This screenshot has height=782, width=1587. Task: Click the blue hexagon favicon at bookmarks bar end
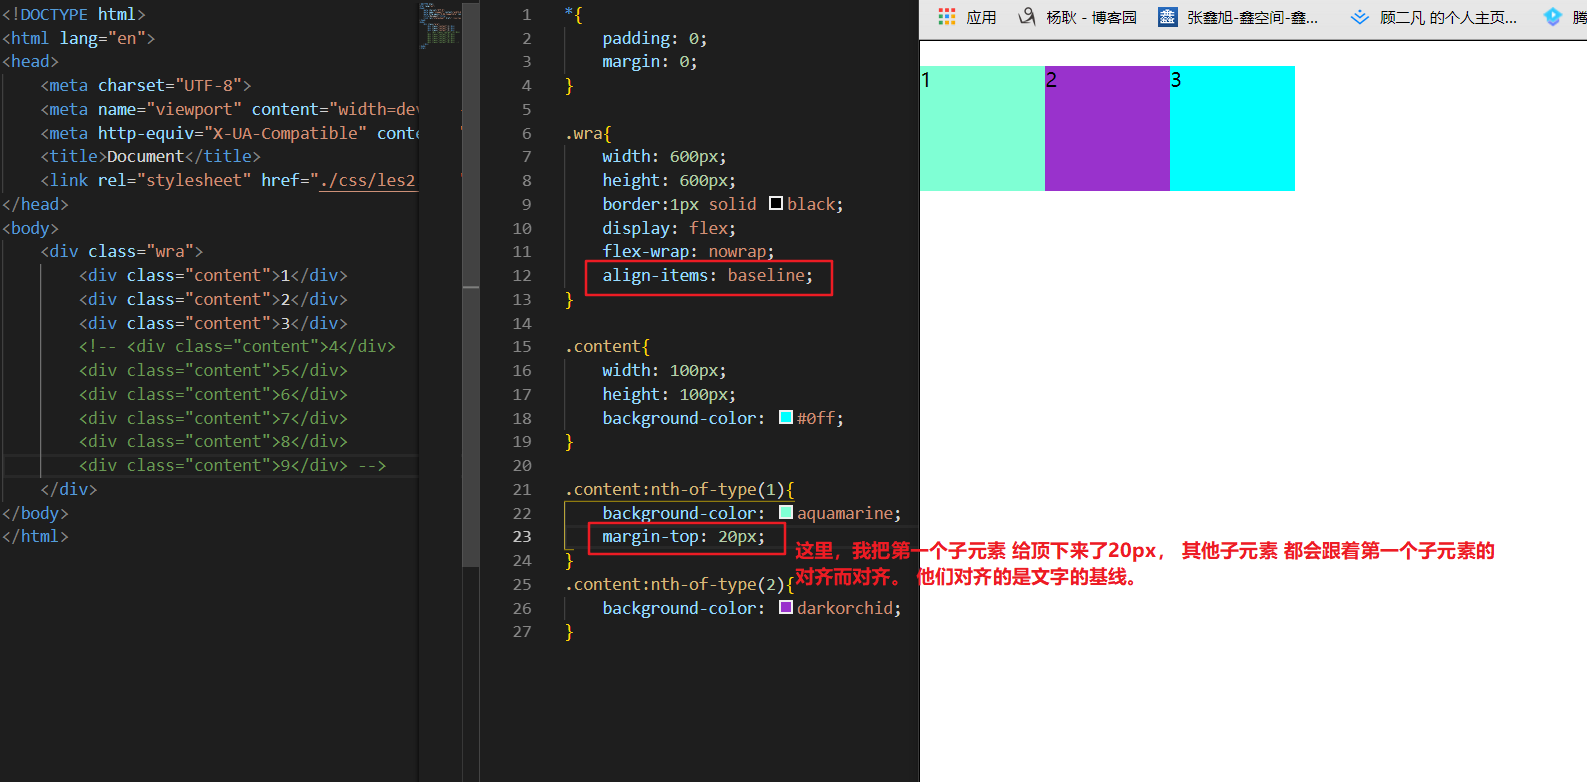[x=1552, y=17]
